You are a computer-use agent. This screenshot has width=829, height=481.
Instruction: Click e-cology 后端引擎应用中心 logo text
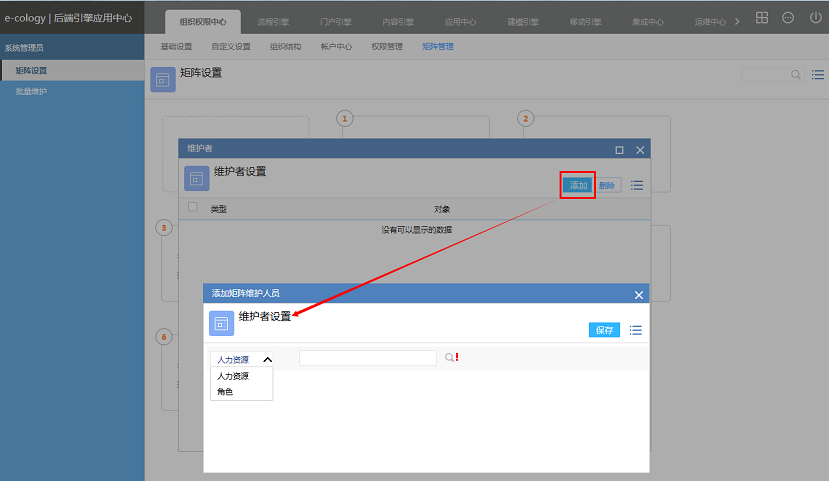[69, 18]
